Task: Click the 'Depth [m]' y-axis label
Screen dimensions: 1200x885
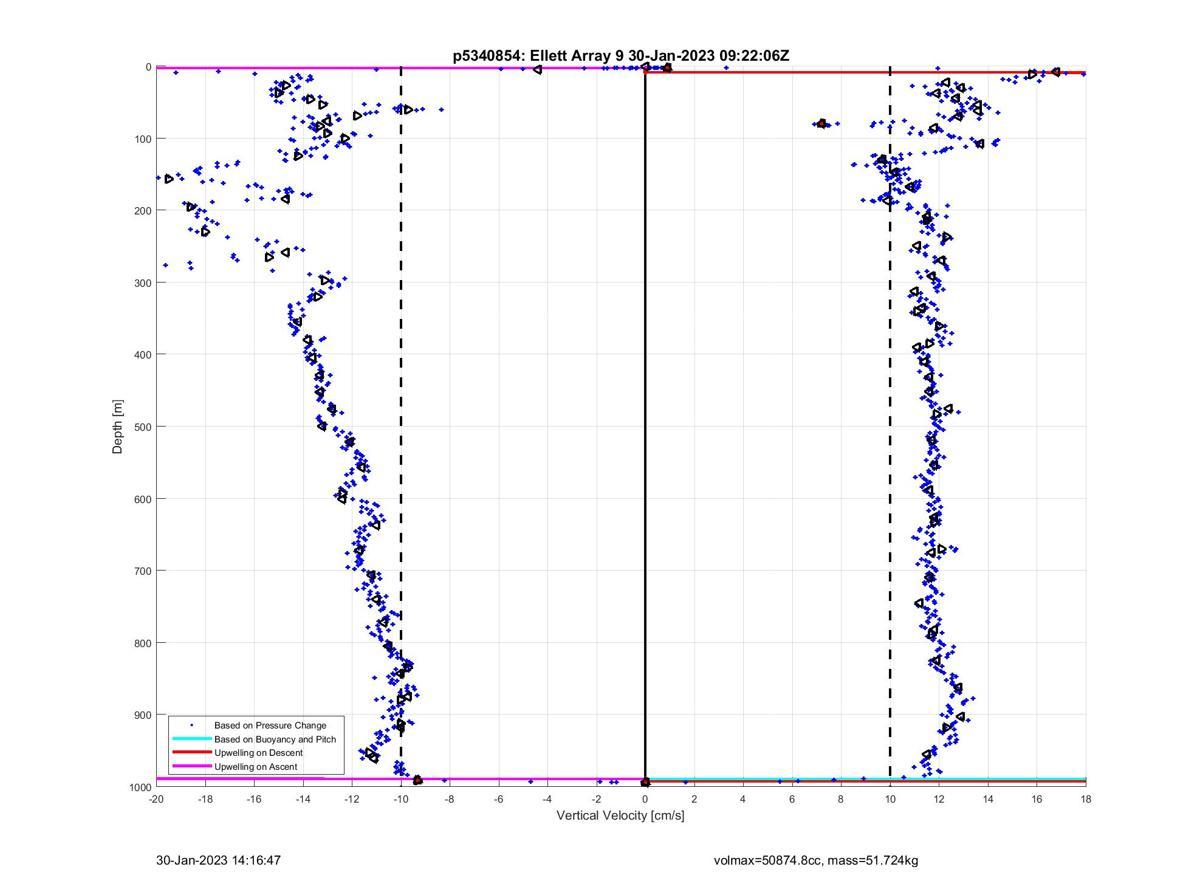Action: (x=118, y=427)
